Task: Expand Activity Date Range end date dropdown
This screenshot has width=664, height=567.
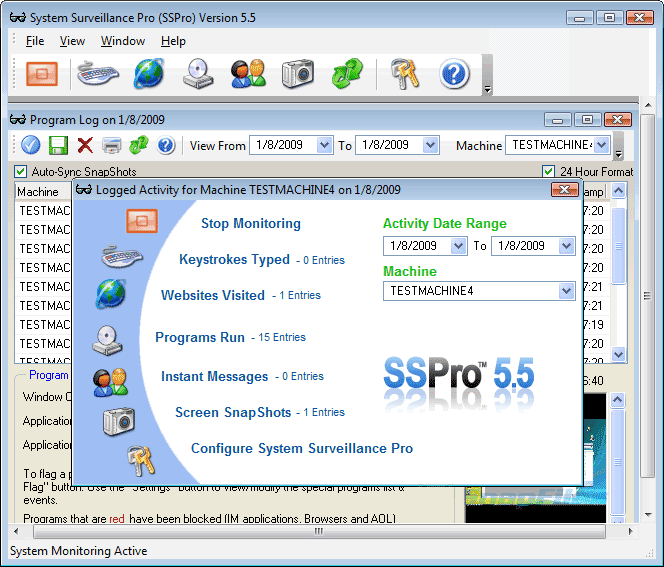Action: [x=566, y=246]
